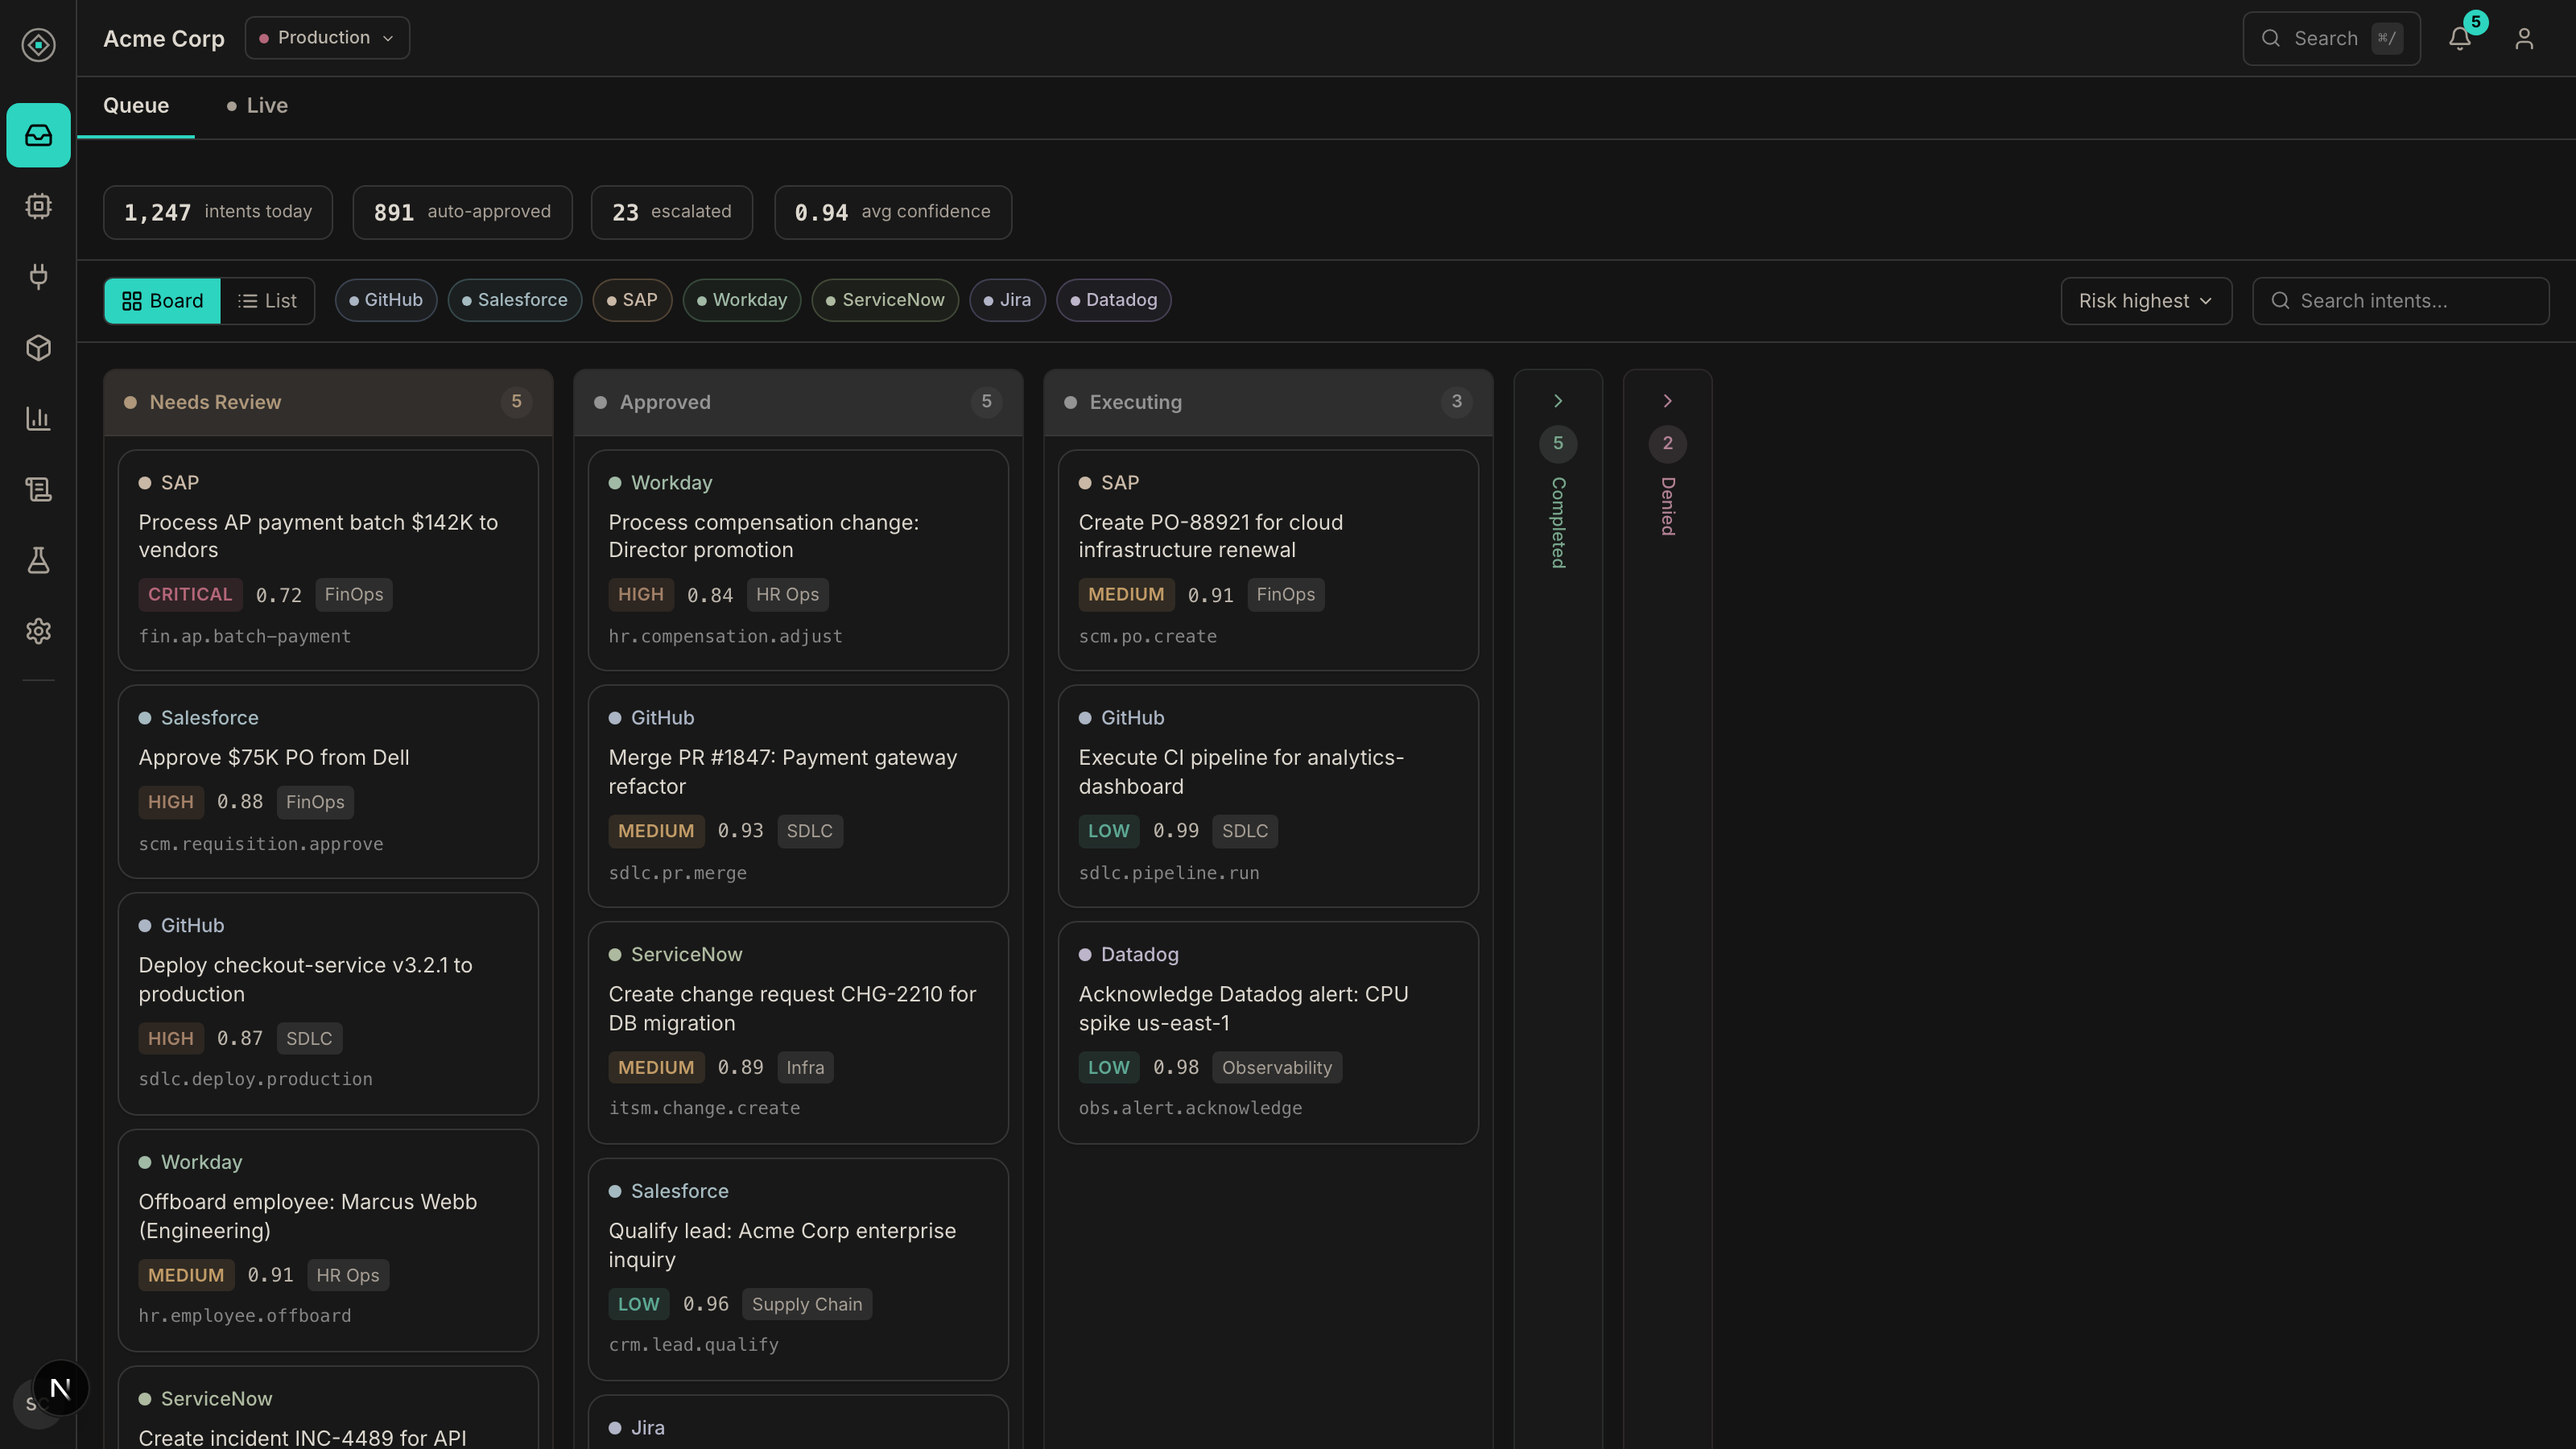Image resolution: width=2576 pixels, height=1449 pixels.
Task: Open the Acknowledge Datadog alert card
Action: point(1268,1033)
